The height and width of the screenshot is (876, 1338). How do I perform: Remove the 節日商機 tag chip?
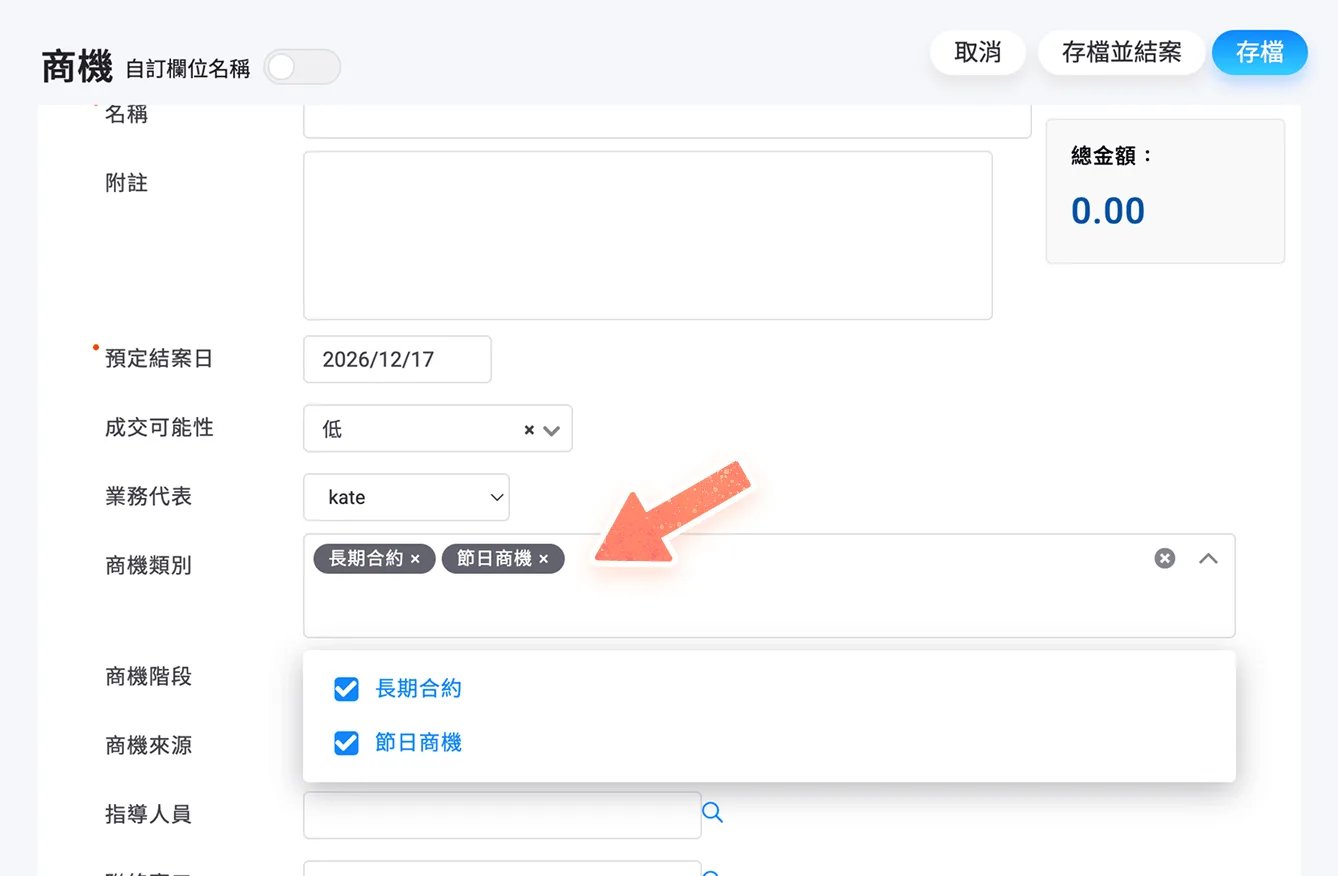tap(544, 559)
